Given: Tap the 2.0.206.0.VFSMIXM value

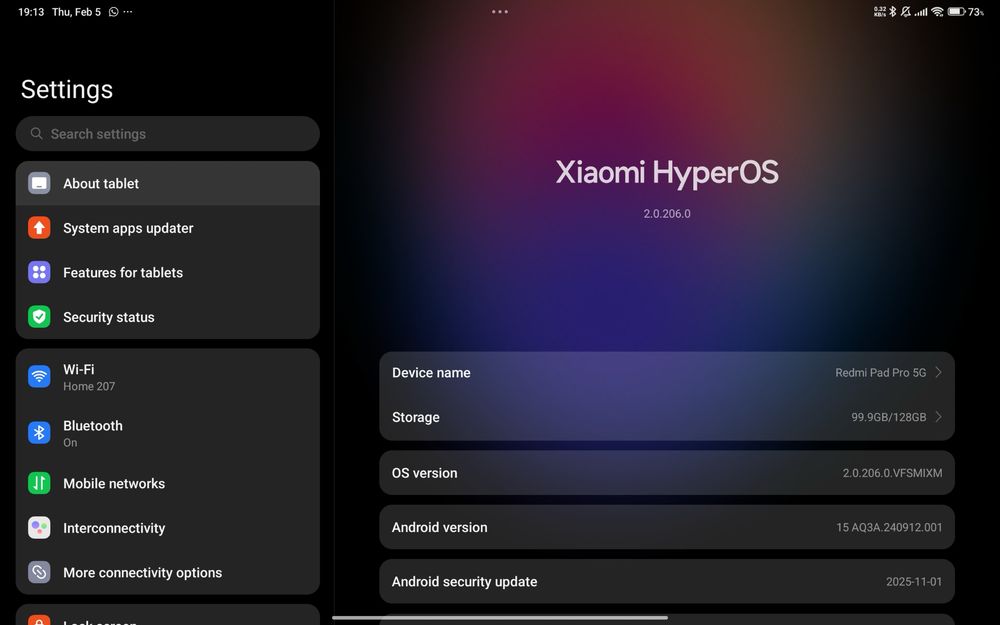Looking at the screenshot, I should pos(892,473).
